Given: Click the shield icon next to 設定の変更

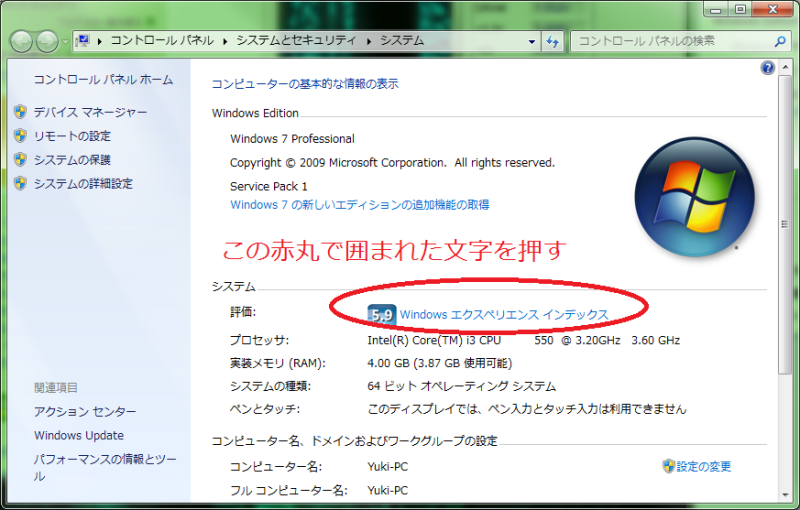Looking at the screenshot, I should tap(668, 466).
